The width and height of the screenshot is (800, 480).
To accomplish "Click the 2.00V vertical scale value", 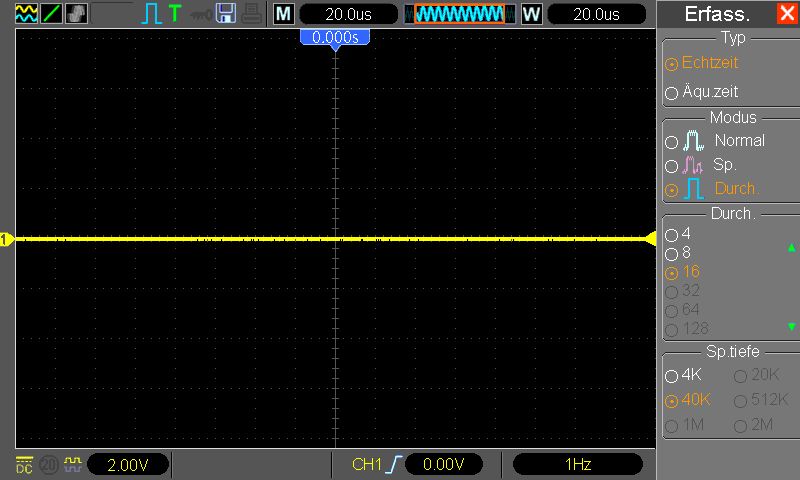I will point(128,465).
